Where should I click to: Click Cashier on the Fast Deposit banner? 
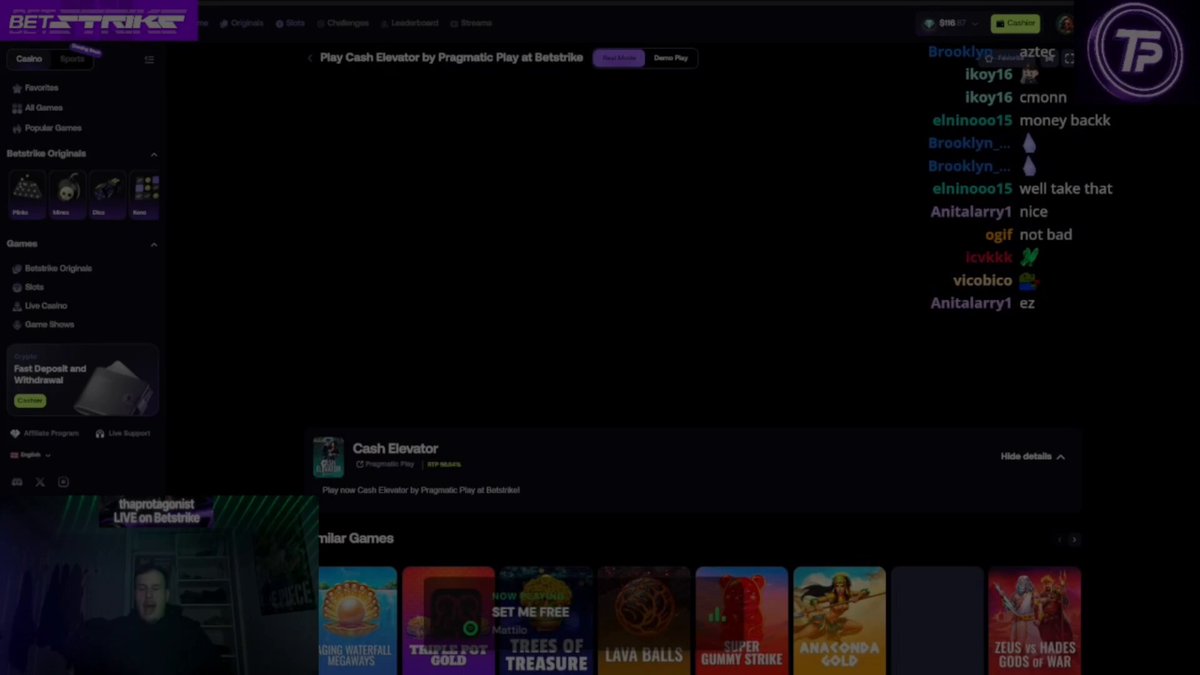click(30, 400)
